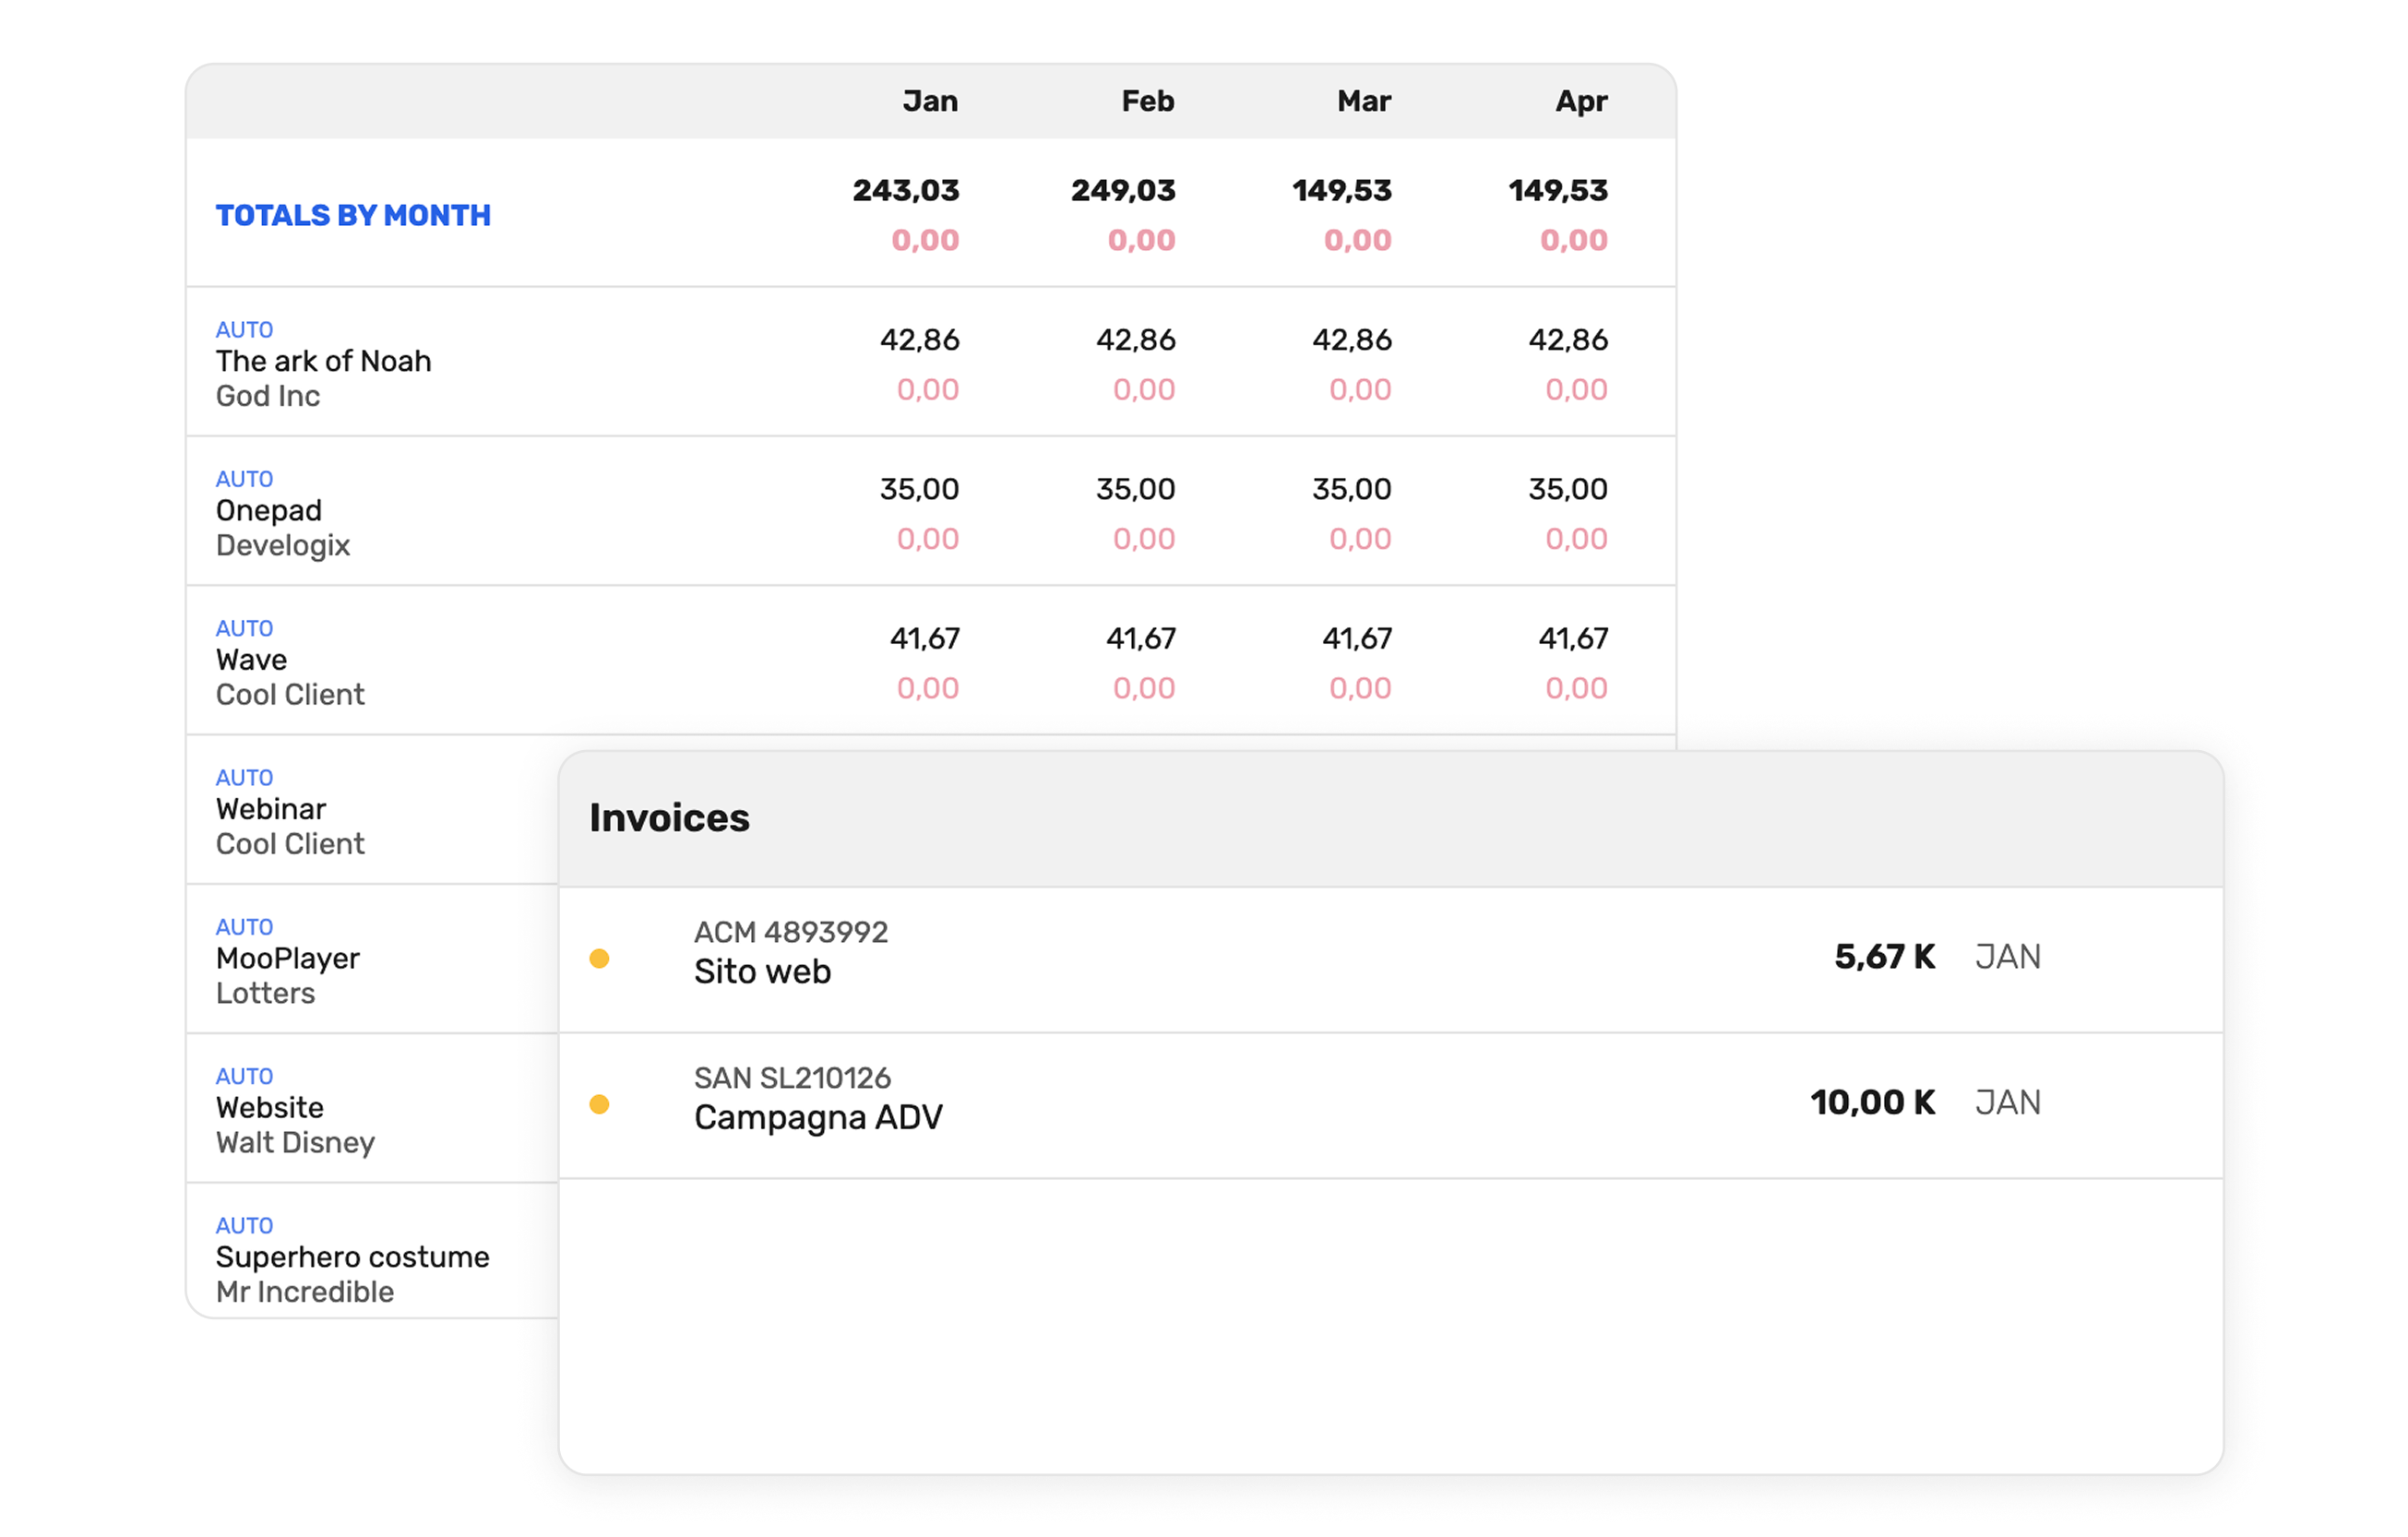Open the Website project for Walt Disney

[x=269, y=1107]
